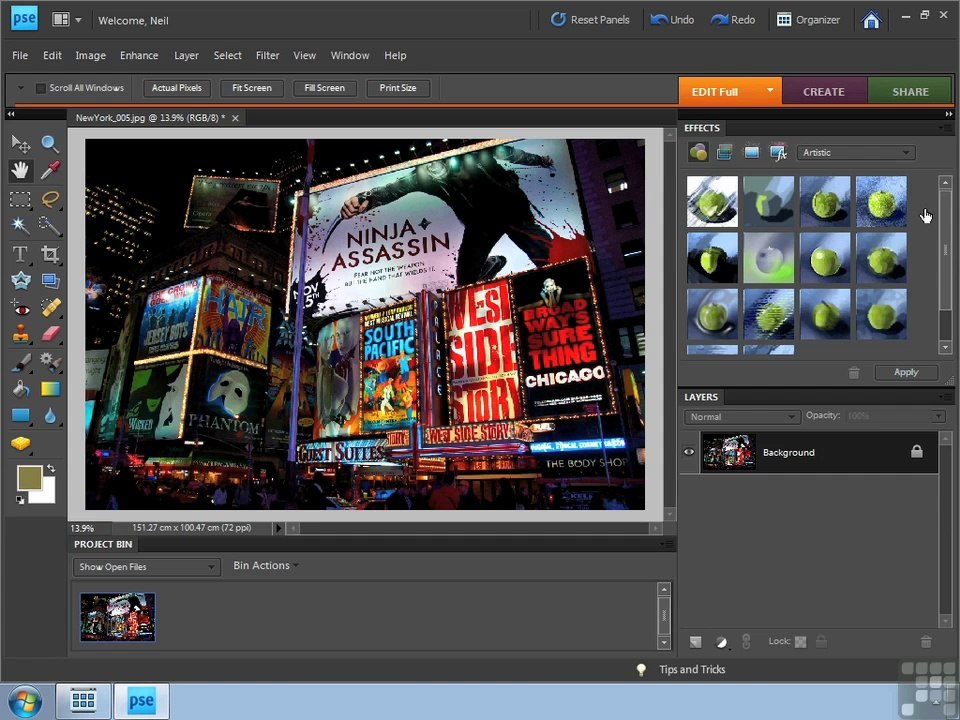The image size is (960, 720).
Task: Toggle lock transparent pixels in Layers
Action: pyautogui.click(x=800, y=642)
